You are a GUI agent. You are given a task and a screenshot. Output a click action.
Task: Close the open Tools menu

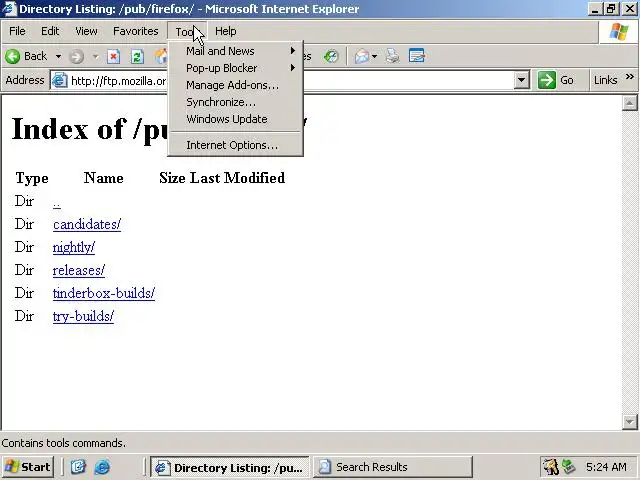[187, 31]
